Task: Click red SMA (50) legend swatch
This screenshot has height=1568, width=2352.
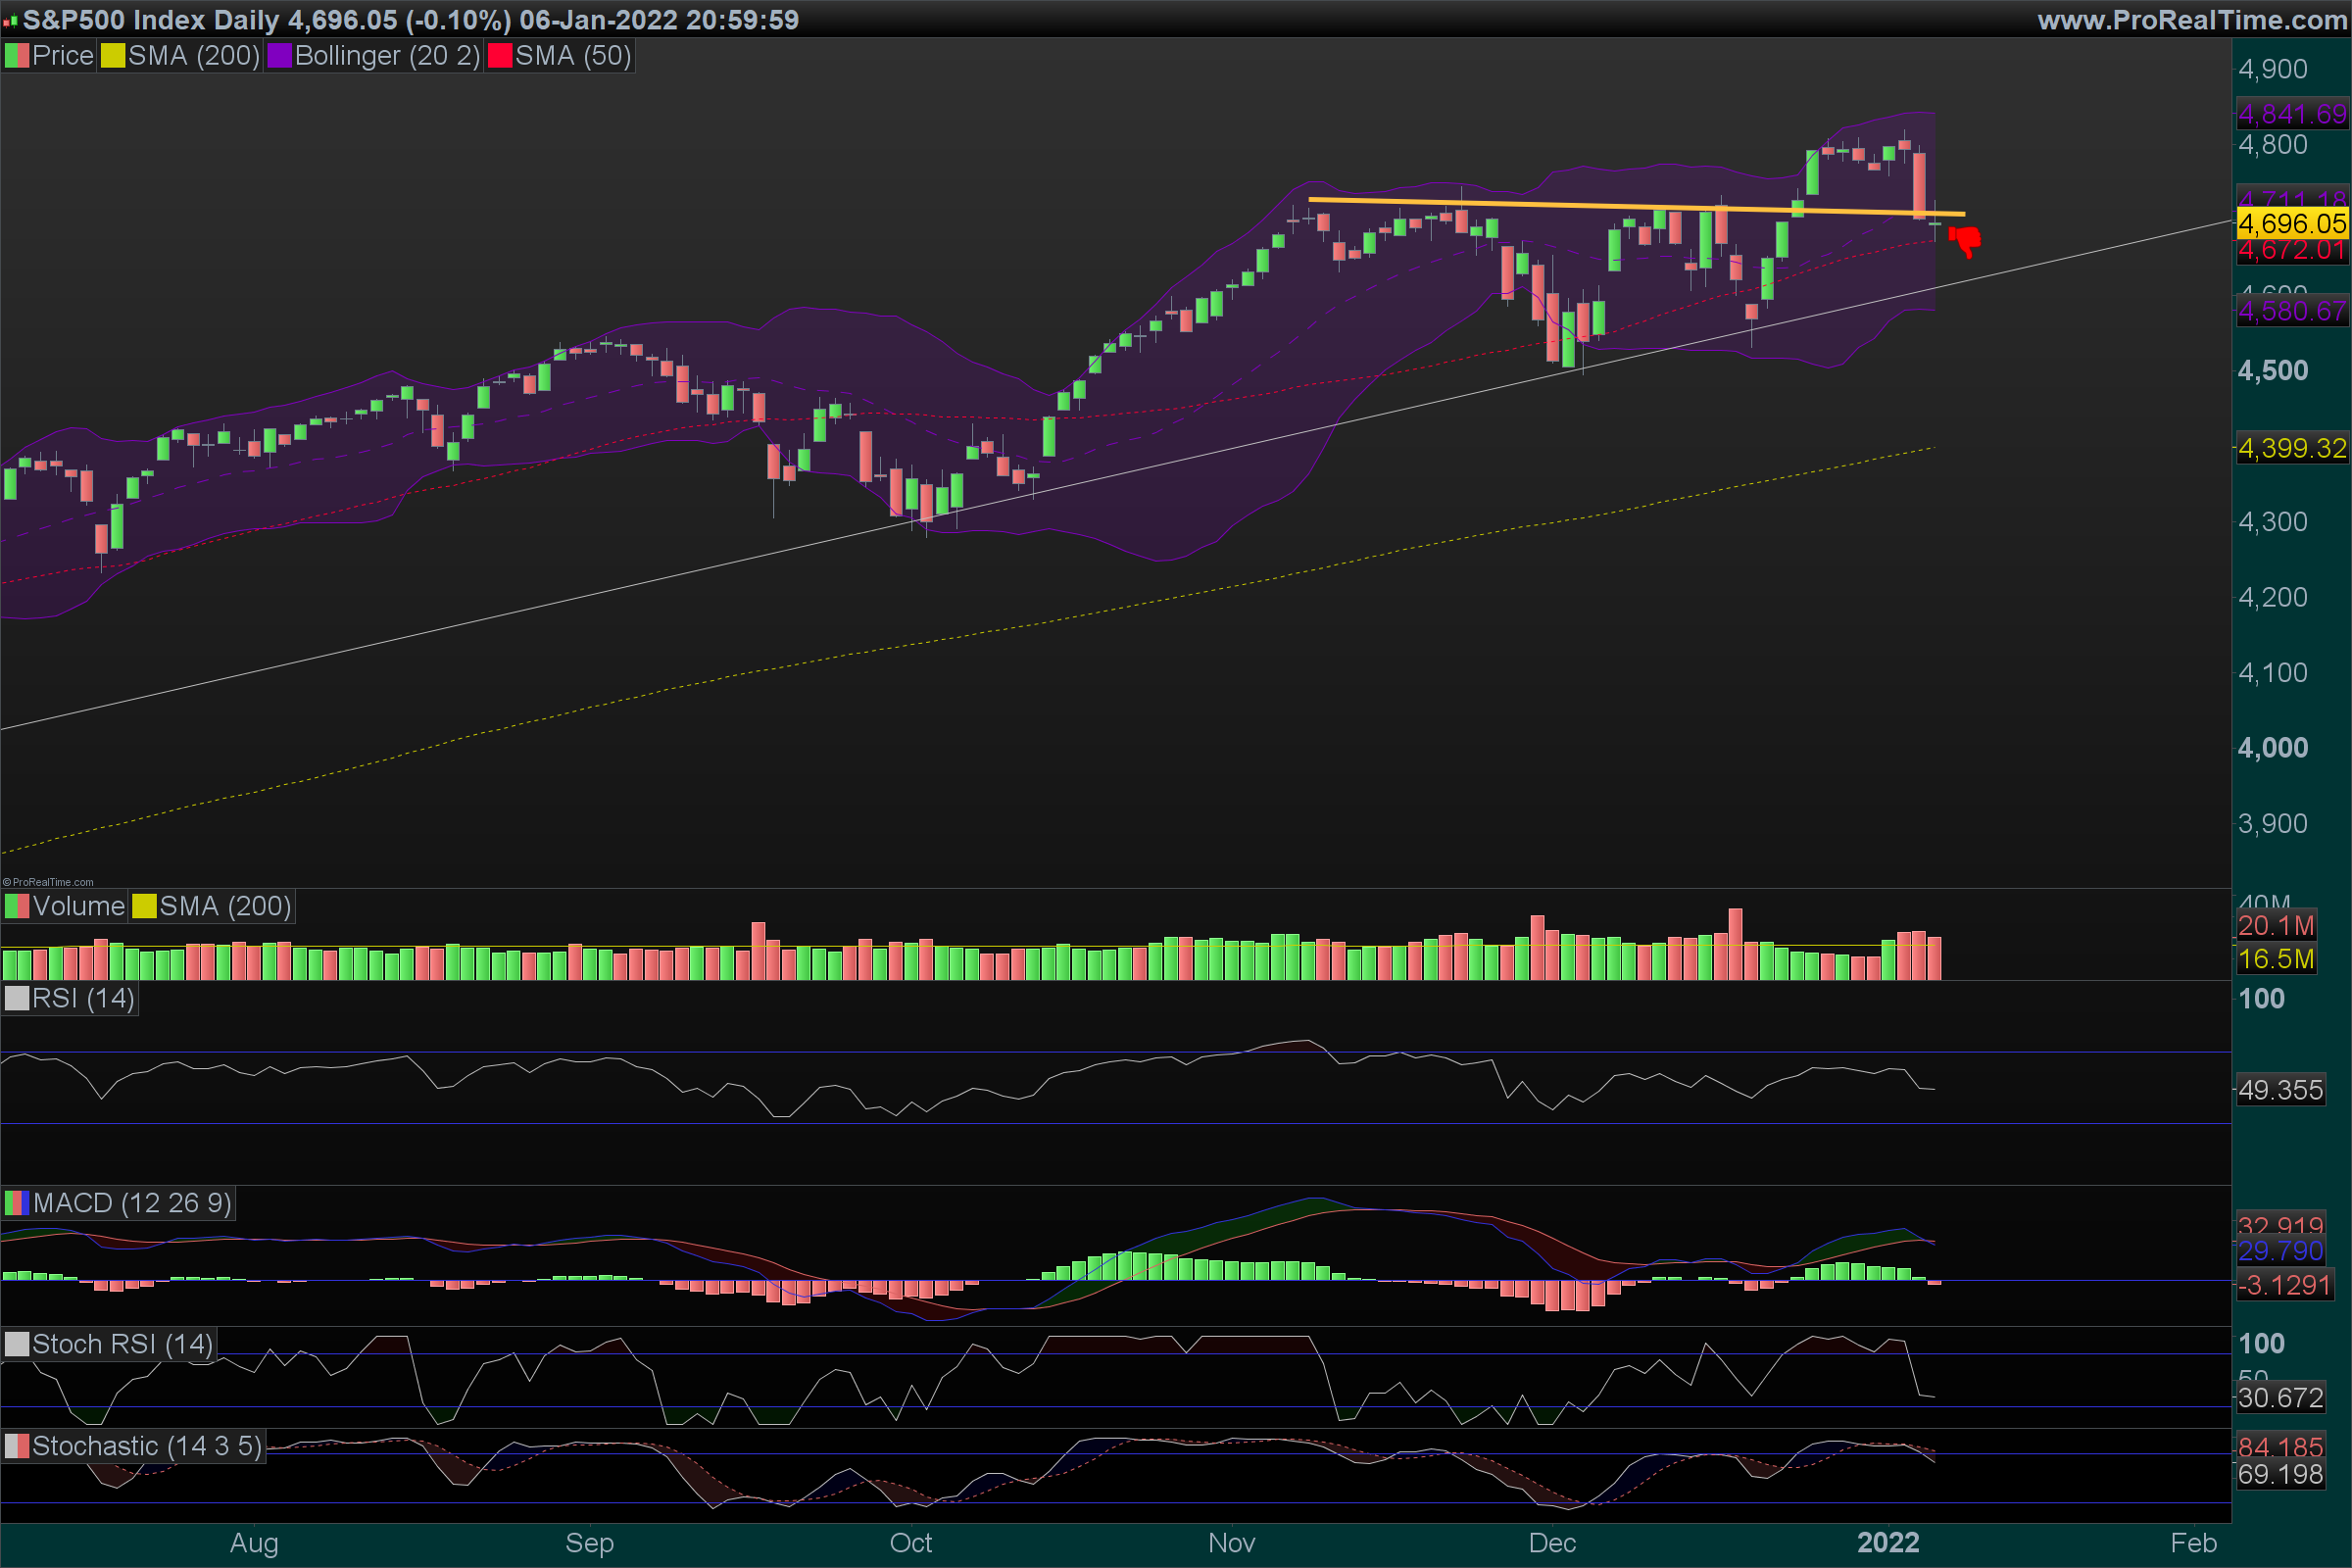Action: coord(500,56)
